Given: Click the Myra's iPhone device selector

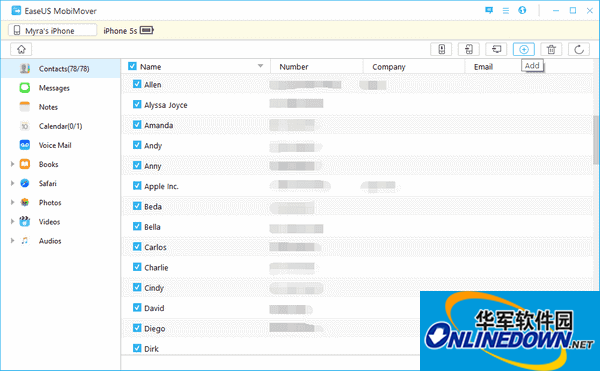Looking at the screenshot, I should [52, 30].
